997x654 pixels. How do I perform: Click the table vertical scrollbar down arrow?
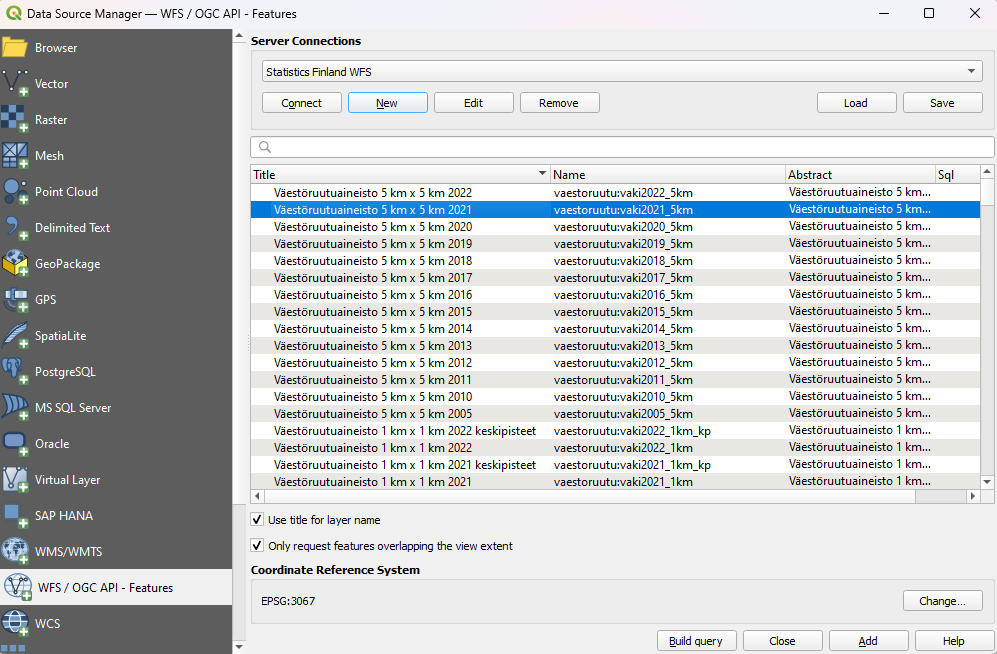click(987, 482)
